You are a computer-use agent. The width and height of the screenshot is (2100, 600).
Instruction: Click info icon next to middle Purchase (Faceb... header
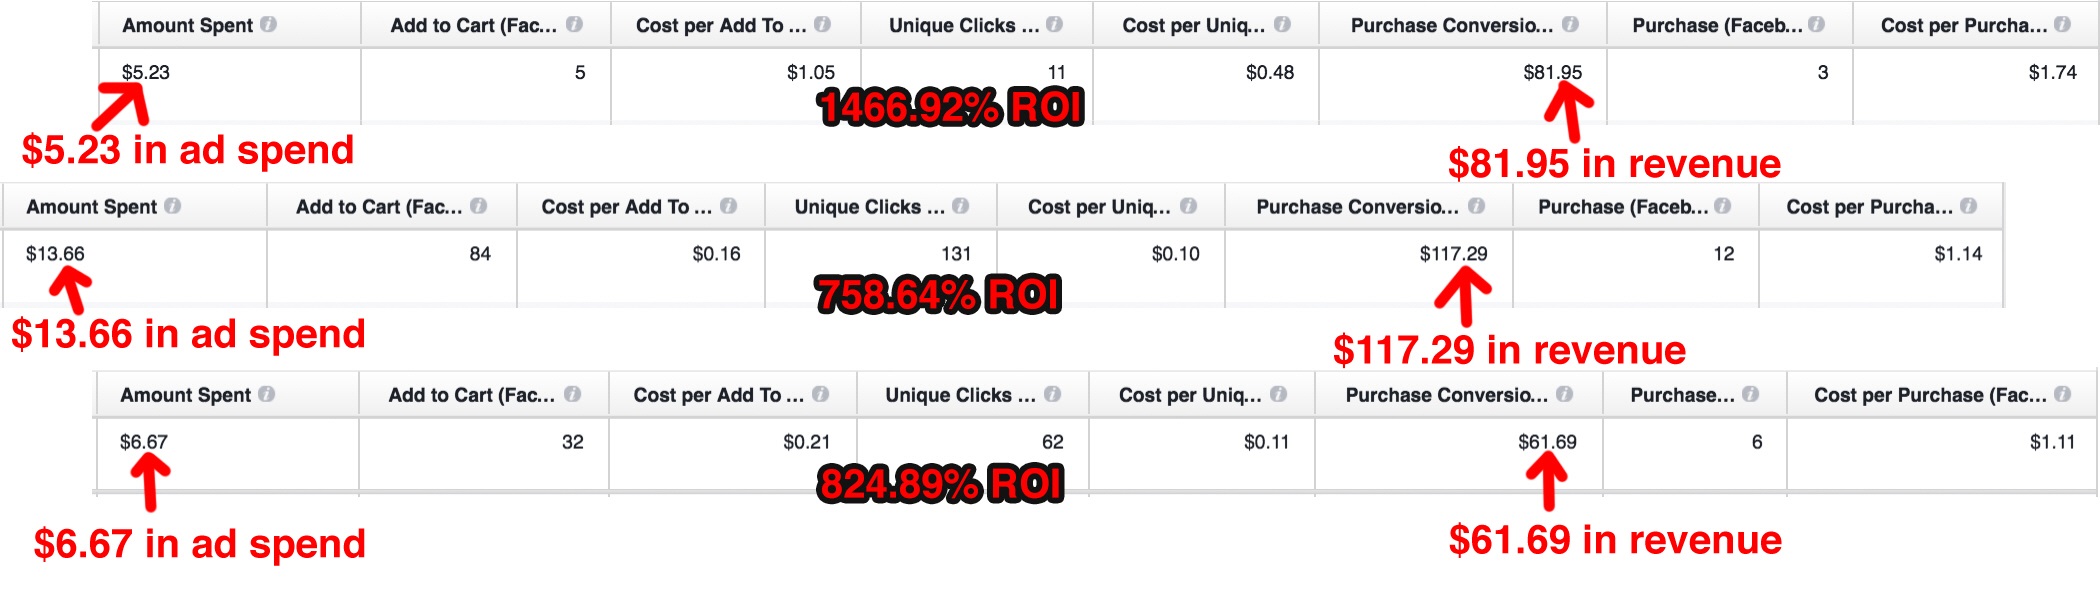(1722, 206)
